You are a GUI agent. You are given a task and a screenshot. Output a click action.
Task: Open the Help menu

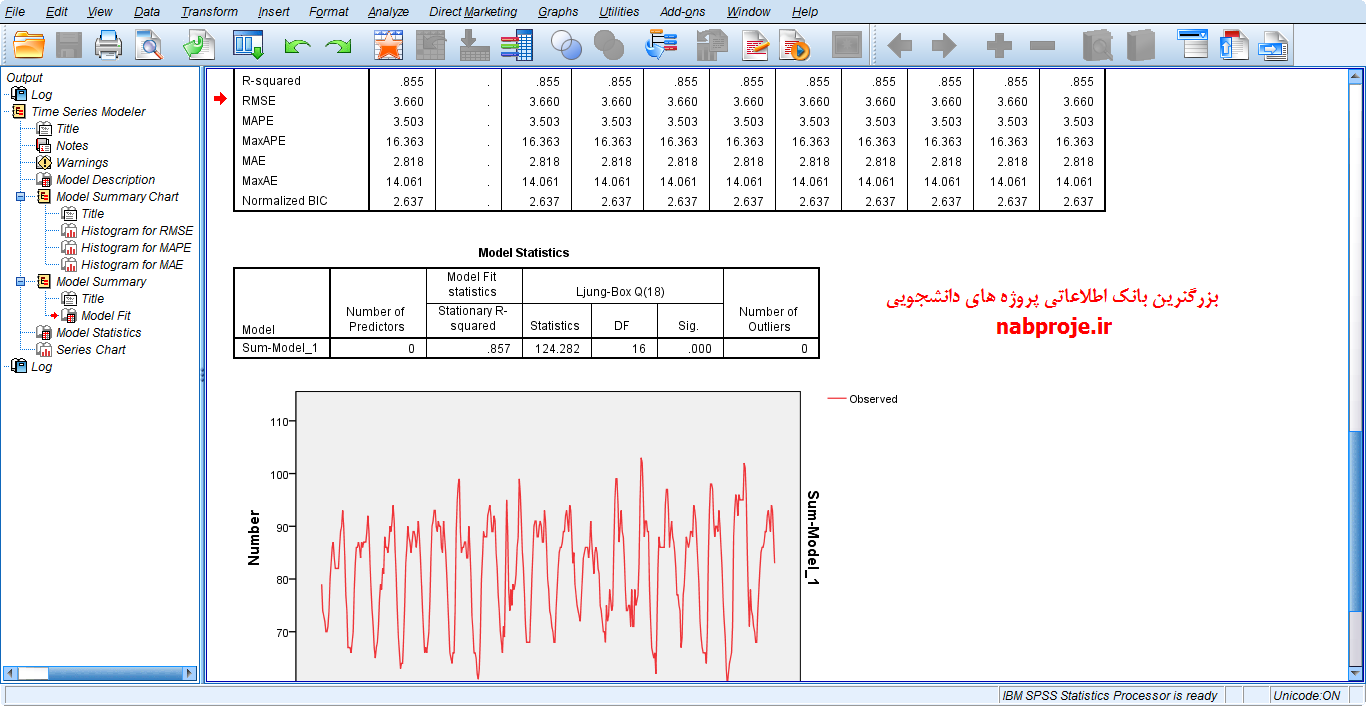805,12
